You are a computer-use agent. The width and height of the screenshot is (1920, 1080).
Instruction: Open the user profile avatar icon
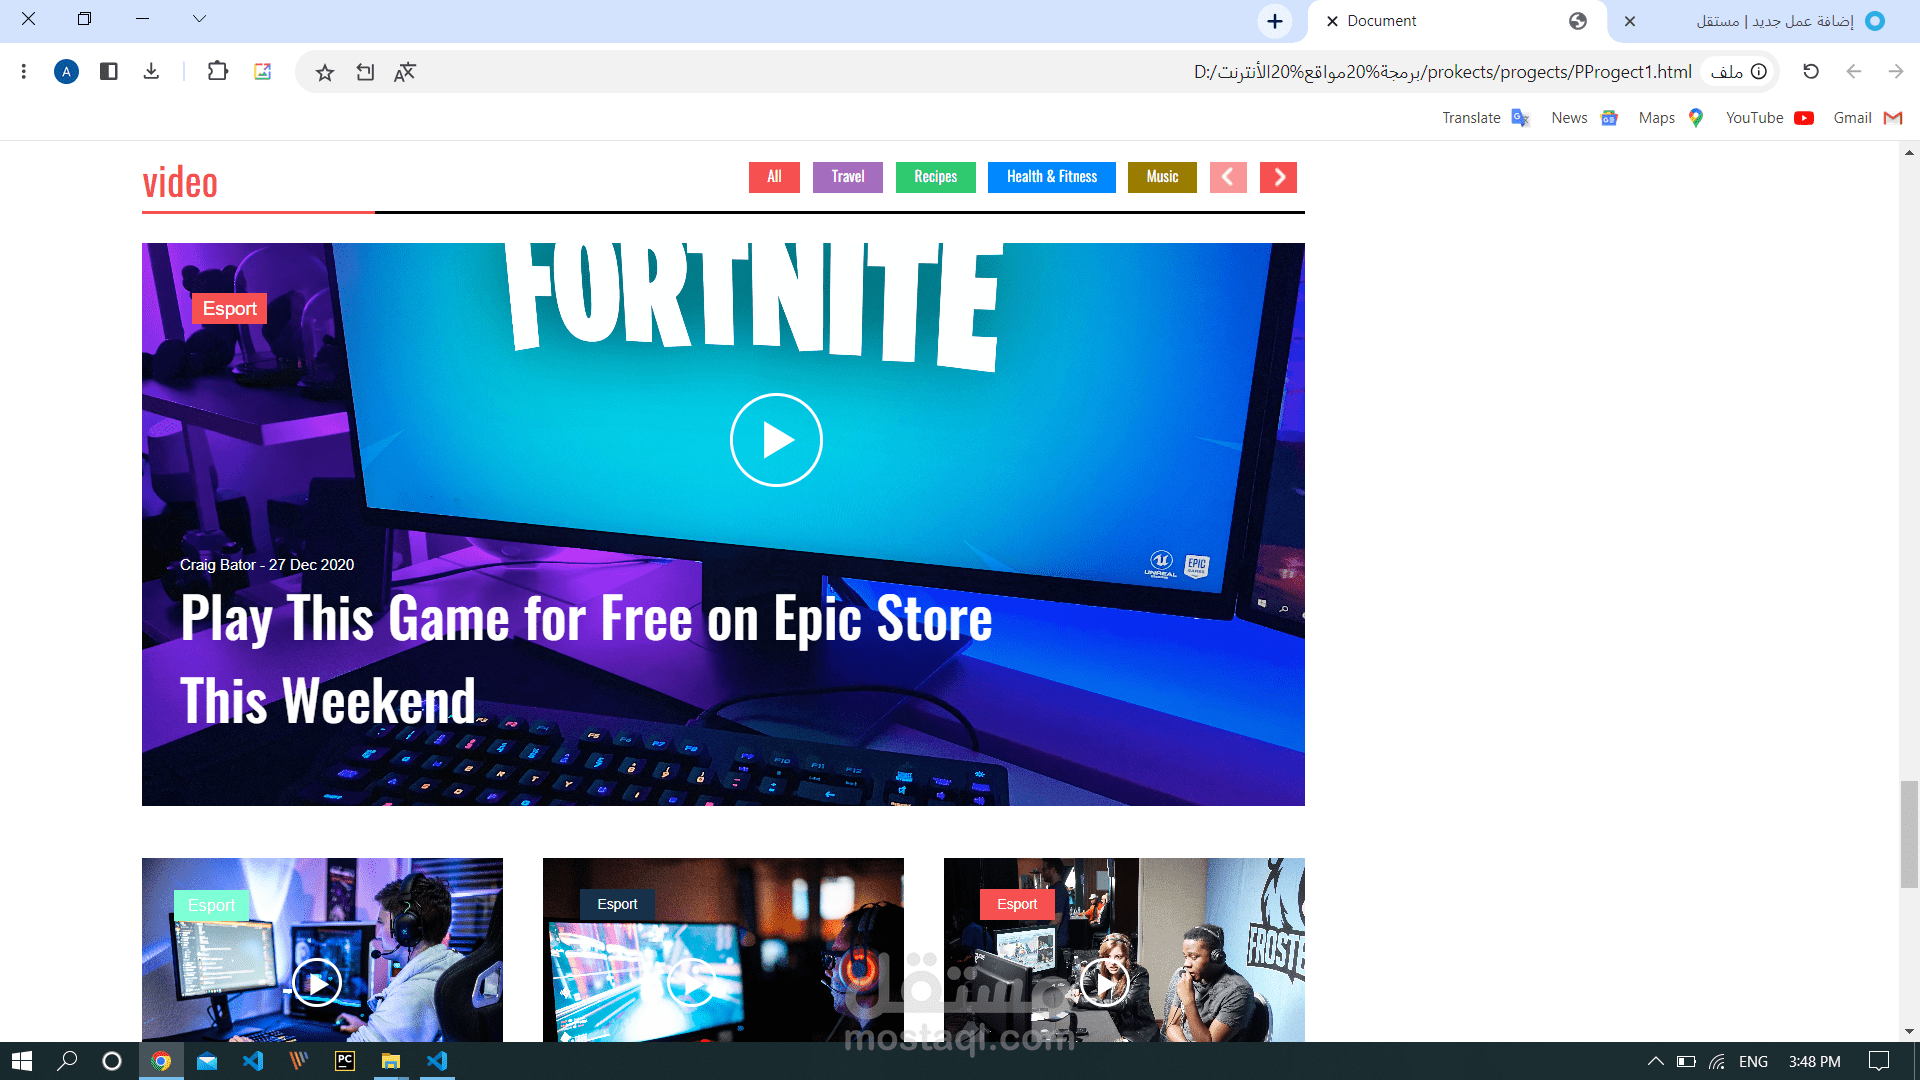click(x=66, y=72)
